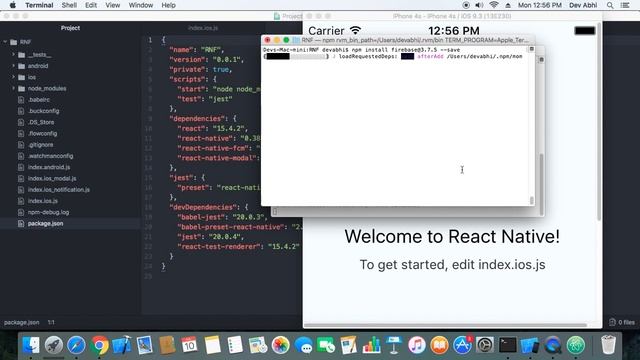Open .flowconfig file

[42, 133]
